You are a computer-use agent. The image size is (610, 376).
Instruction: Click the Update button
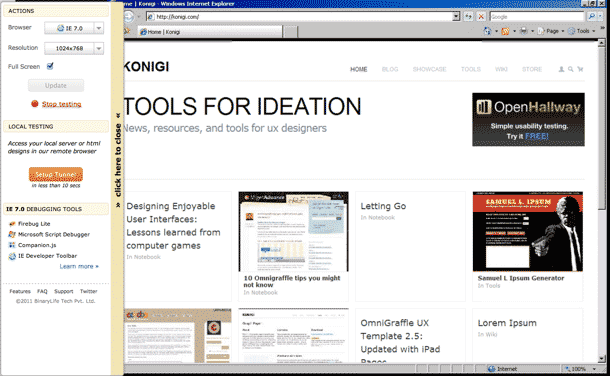click(x=56, y=86)
